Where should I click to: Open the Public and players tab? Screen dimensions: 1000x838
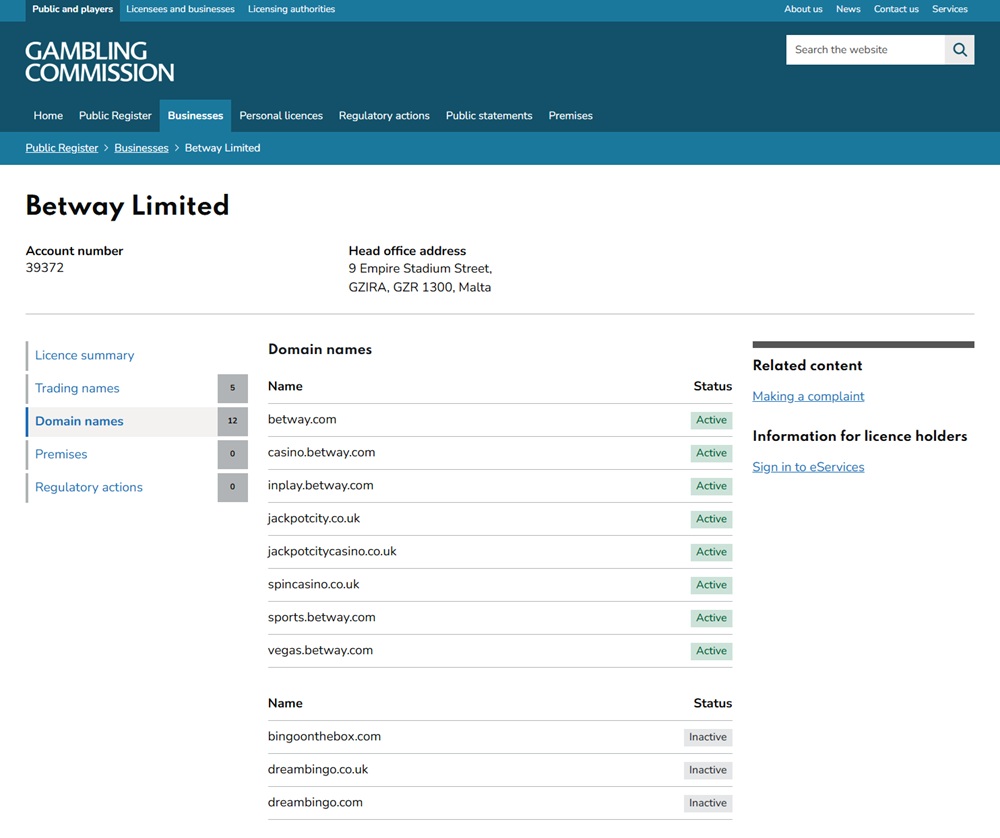point(73,10)
